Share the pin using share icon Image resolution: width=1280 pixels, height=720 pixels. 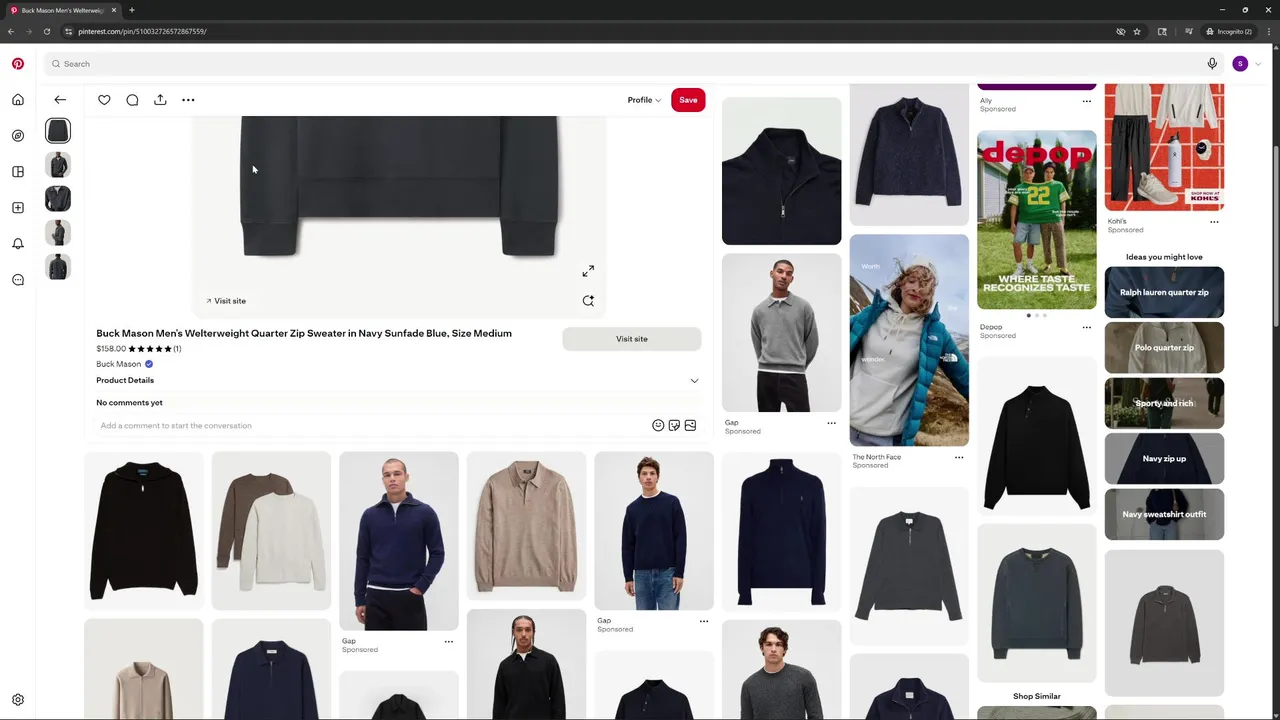tap(160, 100)
